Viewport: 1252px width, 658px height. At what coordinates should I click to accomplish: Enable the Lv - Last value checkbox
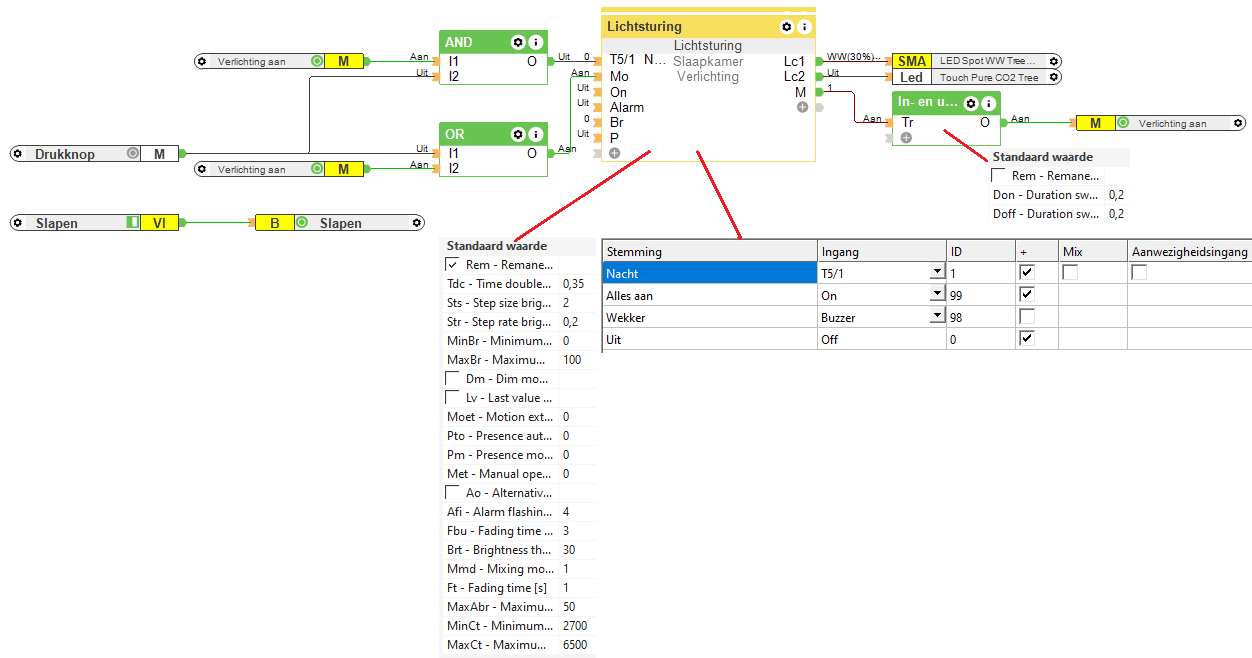453,398
